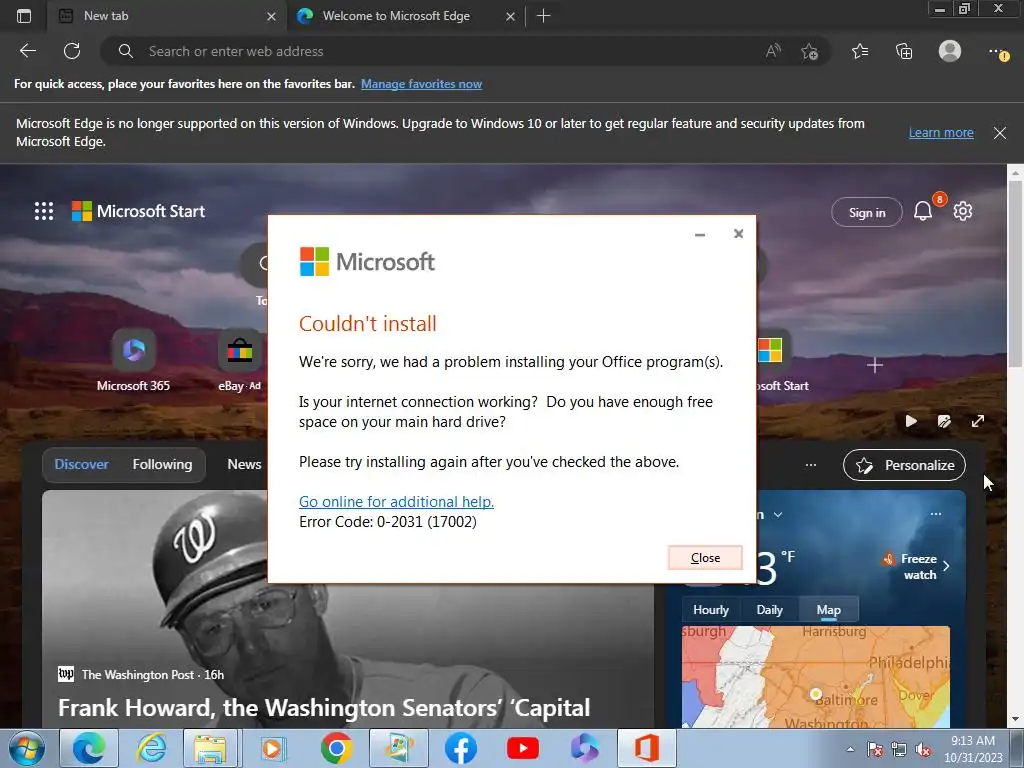Edit the page background image icon
The height and width of the screenshot is (768, 1024).
(944, 421)
